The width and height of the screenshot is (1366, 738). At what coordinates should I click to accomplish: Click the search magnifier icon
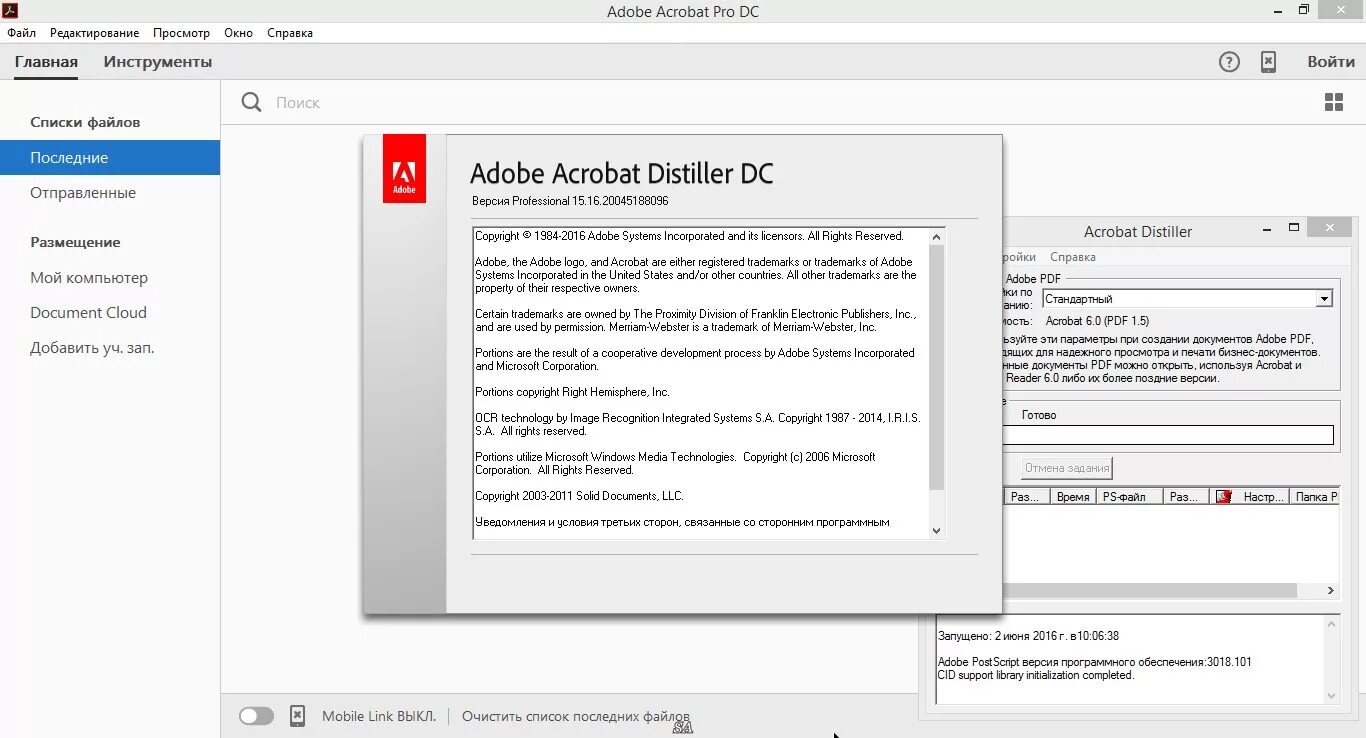coord(252,102)
